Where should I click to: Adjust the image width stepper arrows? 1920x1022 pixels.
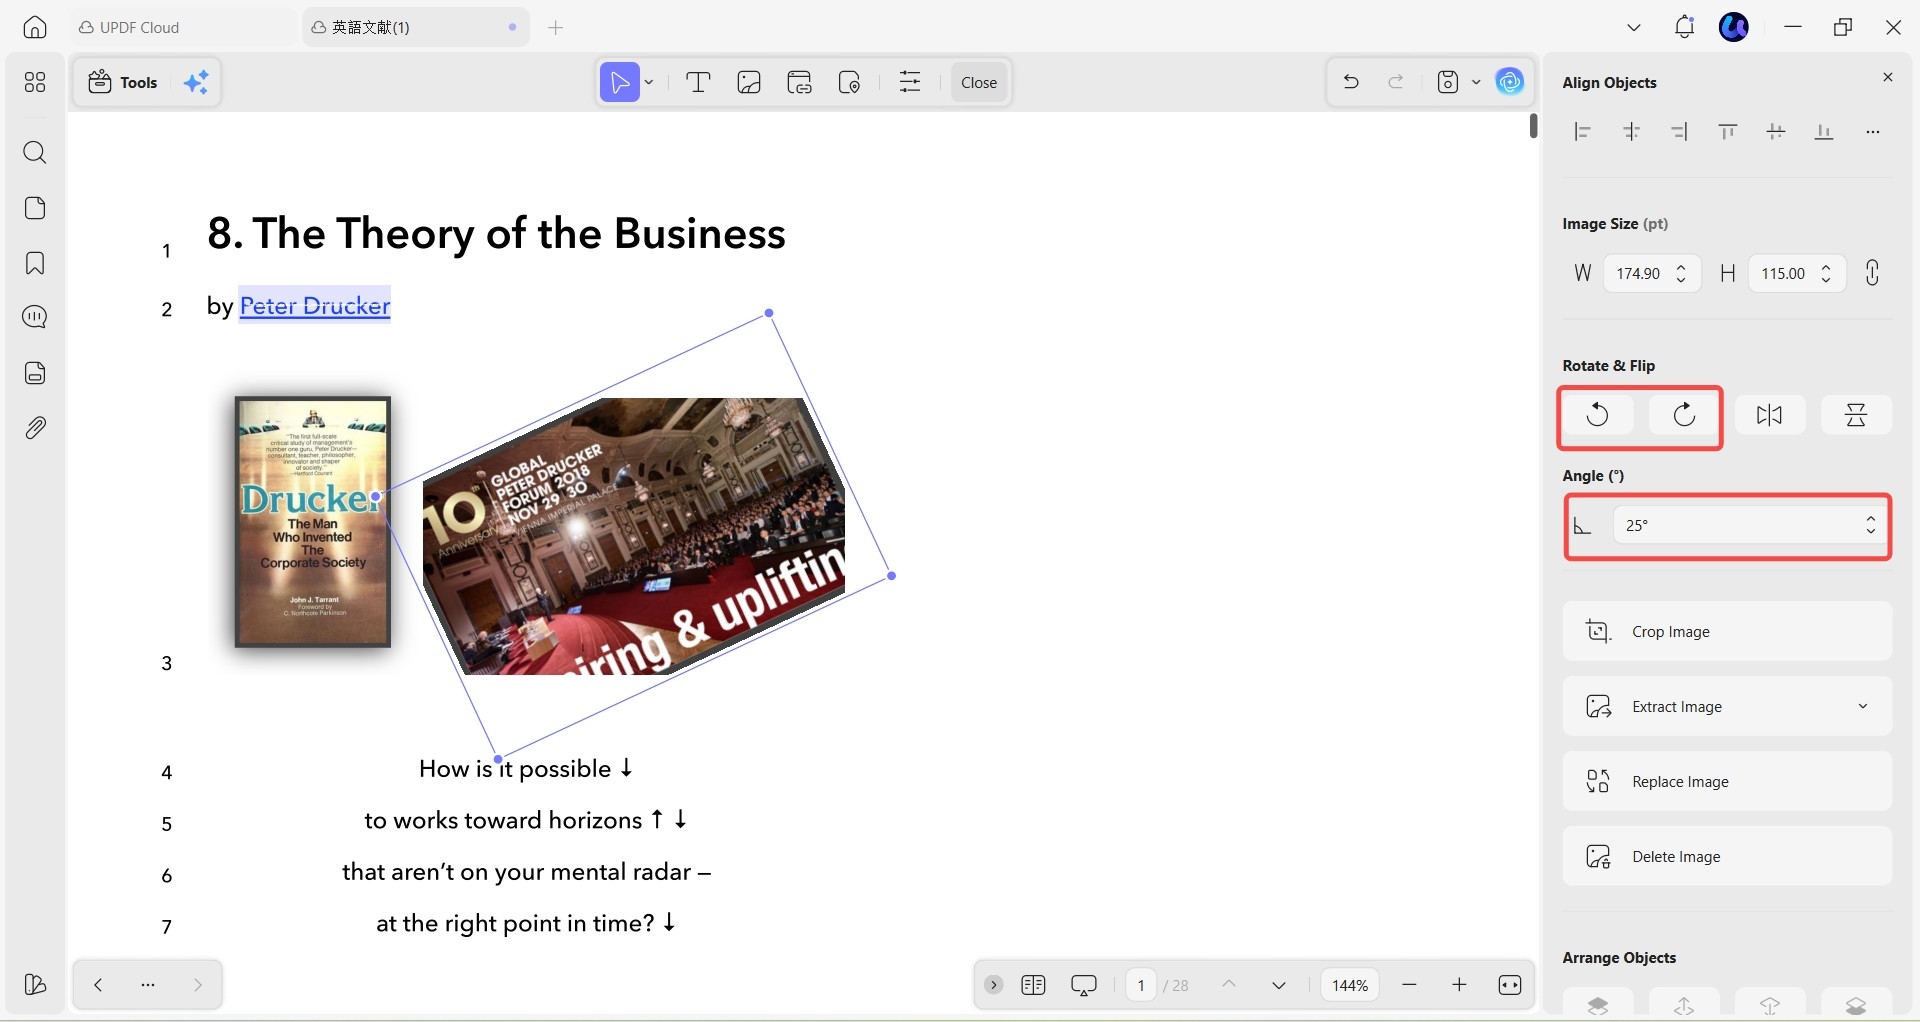pyautogui.click(x=1681, y=273)
